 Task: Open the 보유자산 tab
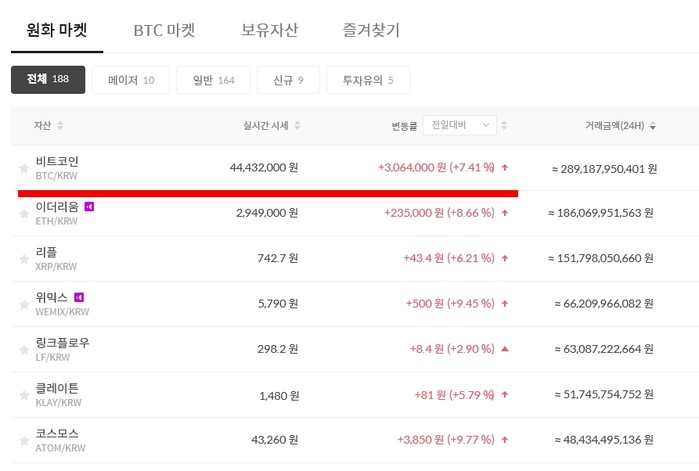269,30
